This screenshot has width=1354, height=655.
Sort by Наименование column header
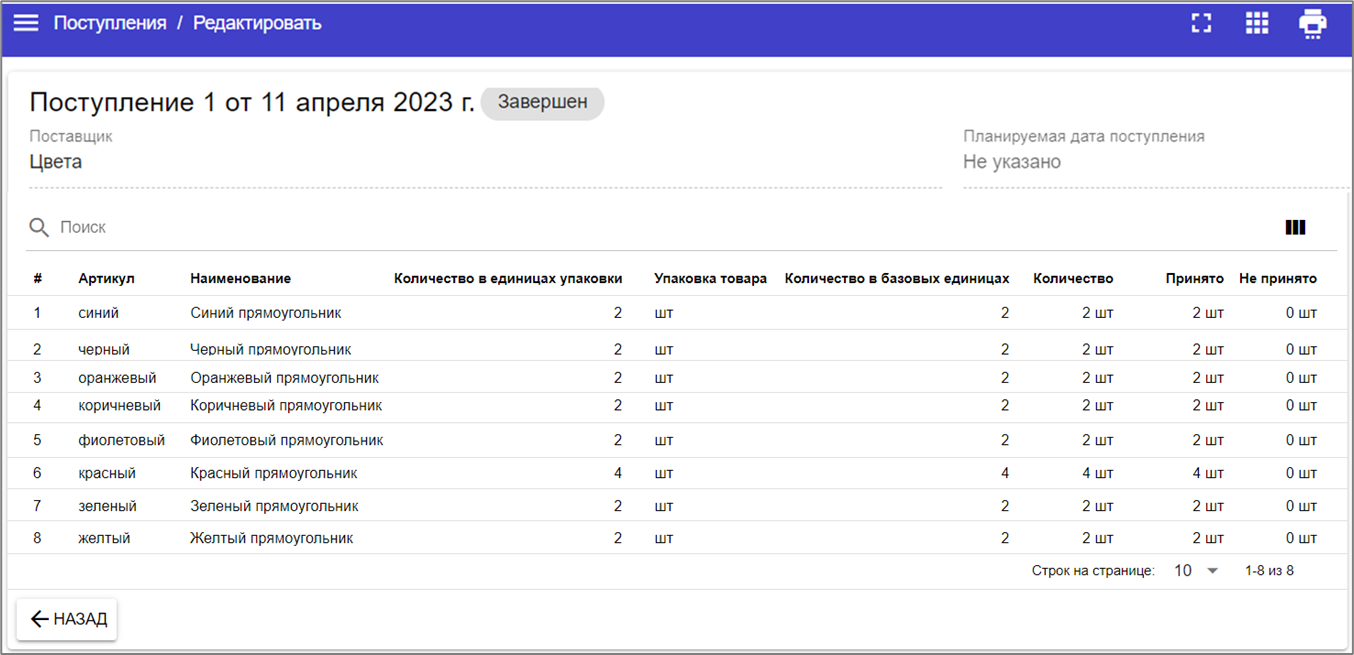coord(240,279)
